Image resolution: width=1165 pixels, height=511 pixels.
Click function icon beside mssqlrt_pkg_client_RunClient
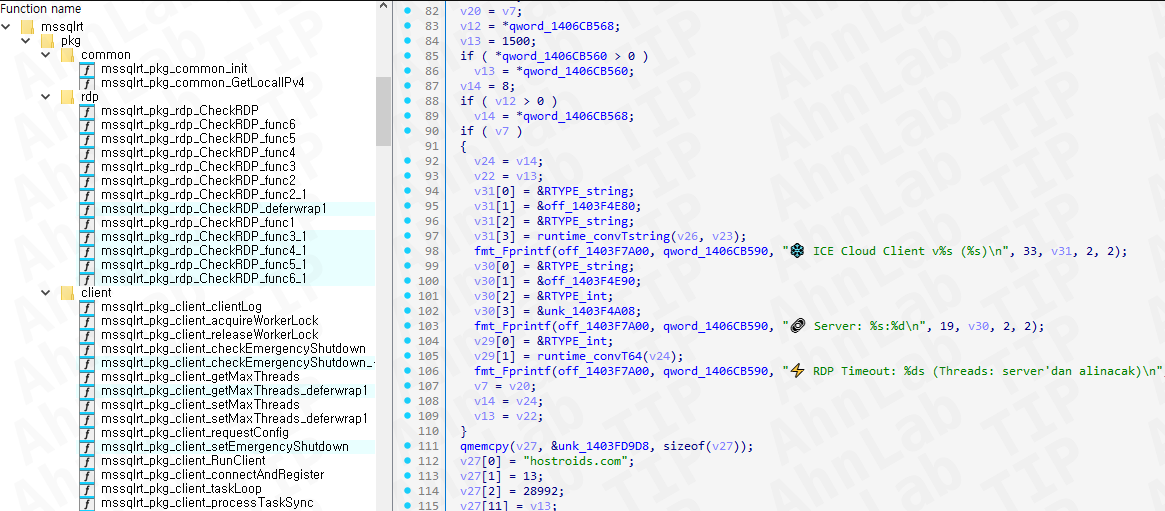pyautogui.click(x=87, y=460)
